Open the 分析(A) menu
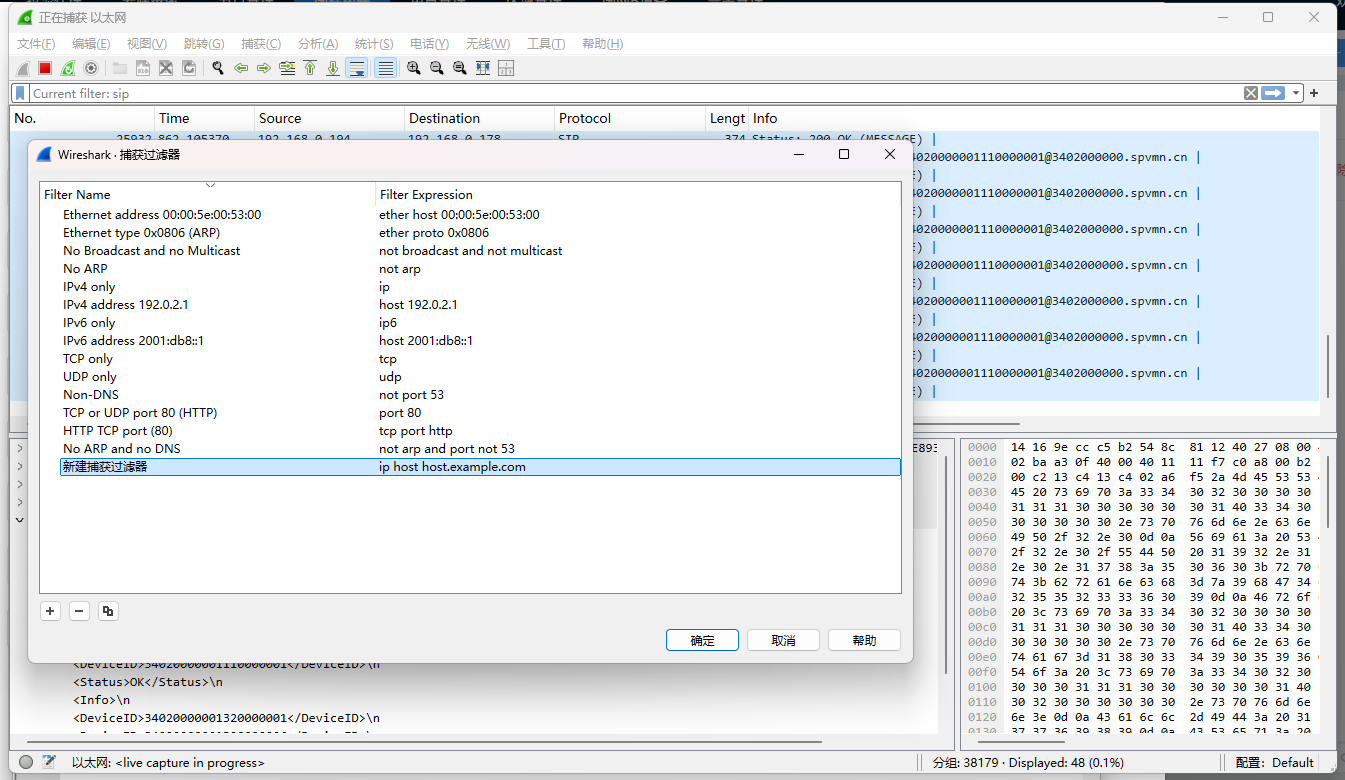The width and height of the screenshot is (1345, 780). point(319,44)
